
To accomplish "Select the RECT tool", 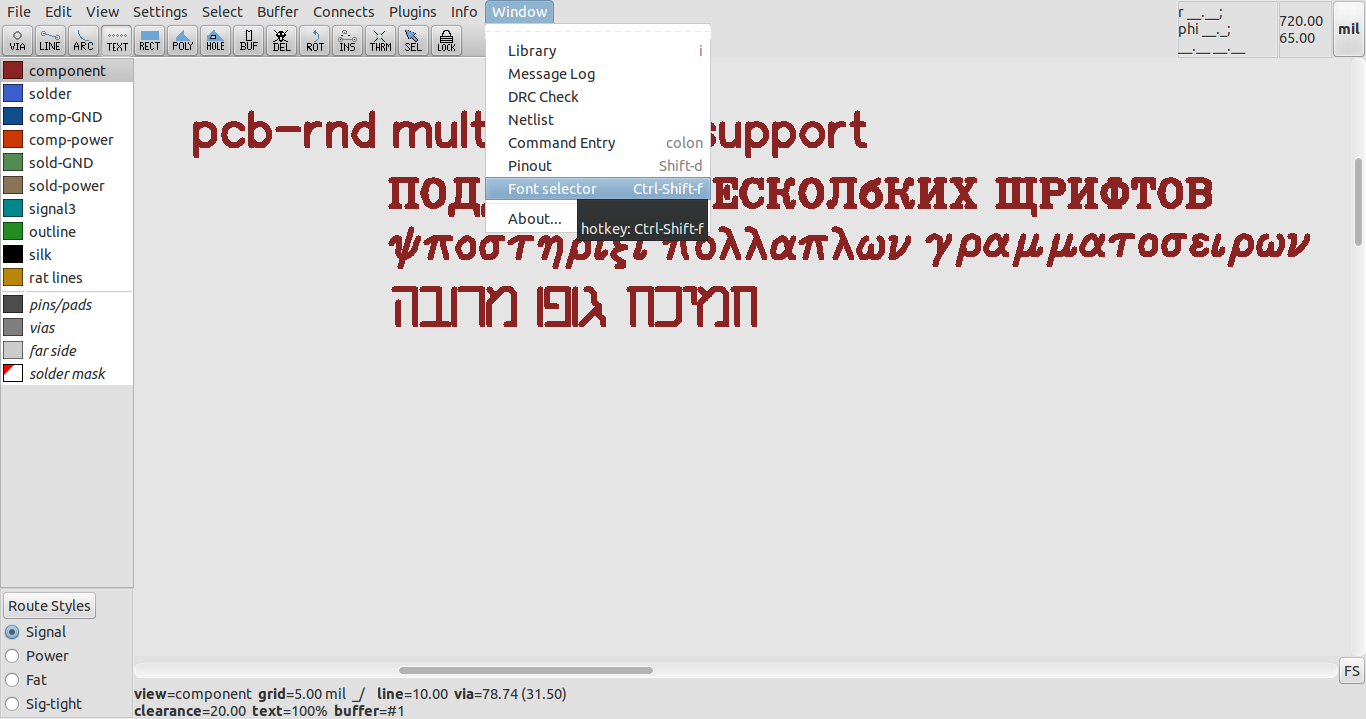I will (x=150, y=40).
